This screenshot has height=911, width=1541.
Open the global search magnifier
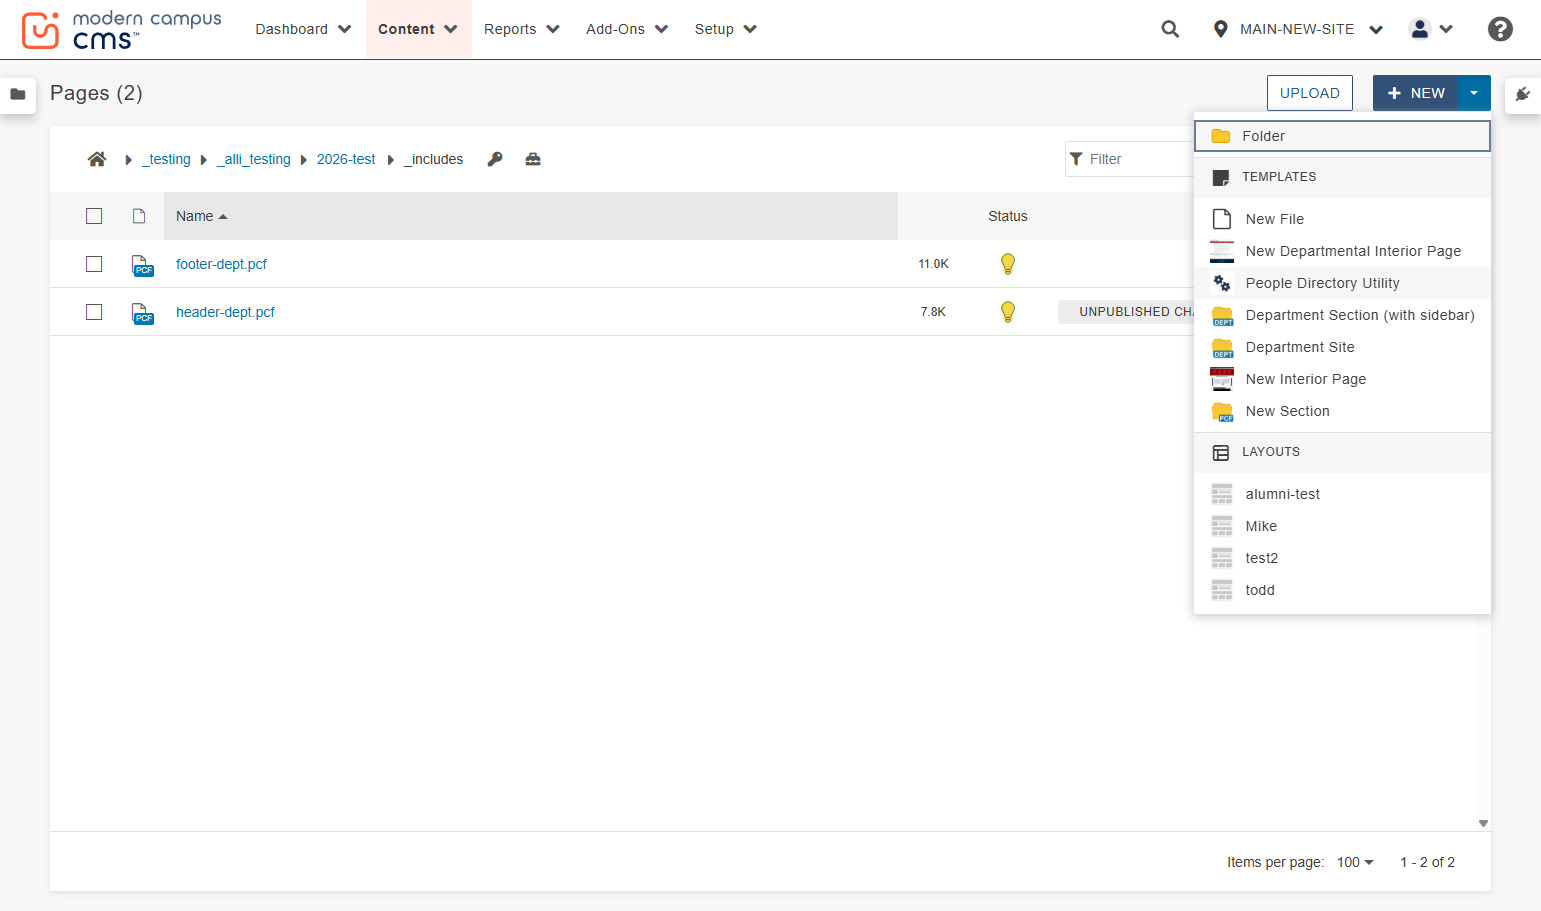(x=1170, y=29)
